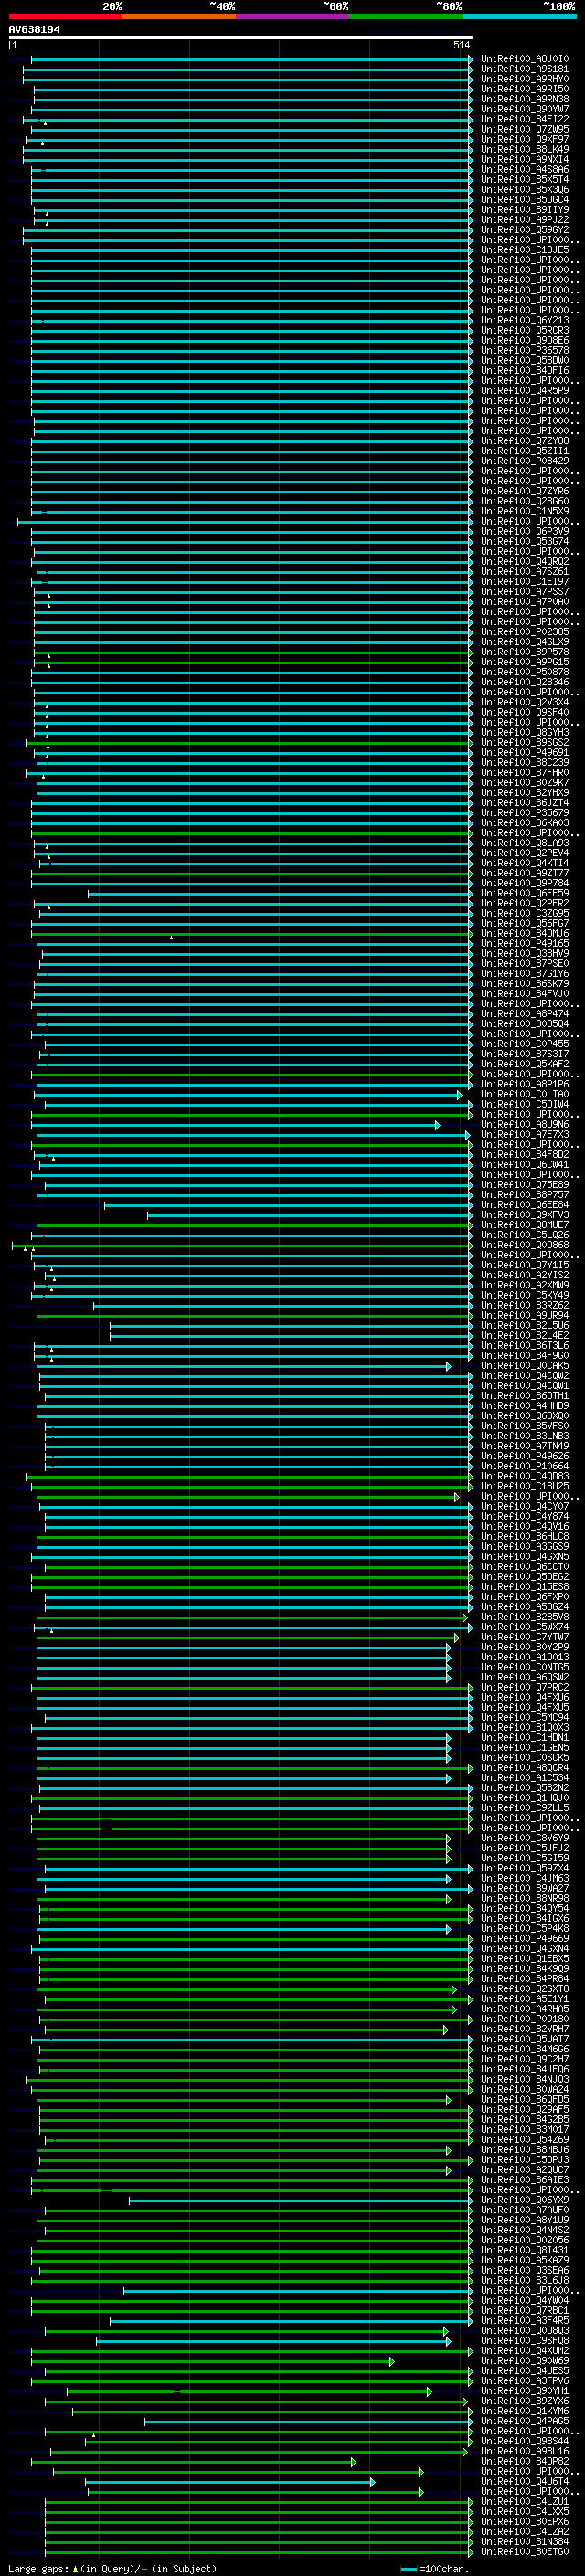
Task: Select the UniRef100_P36578 label
Action: tap(525, 350)
